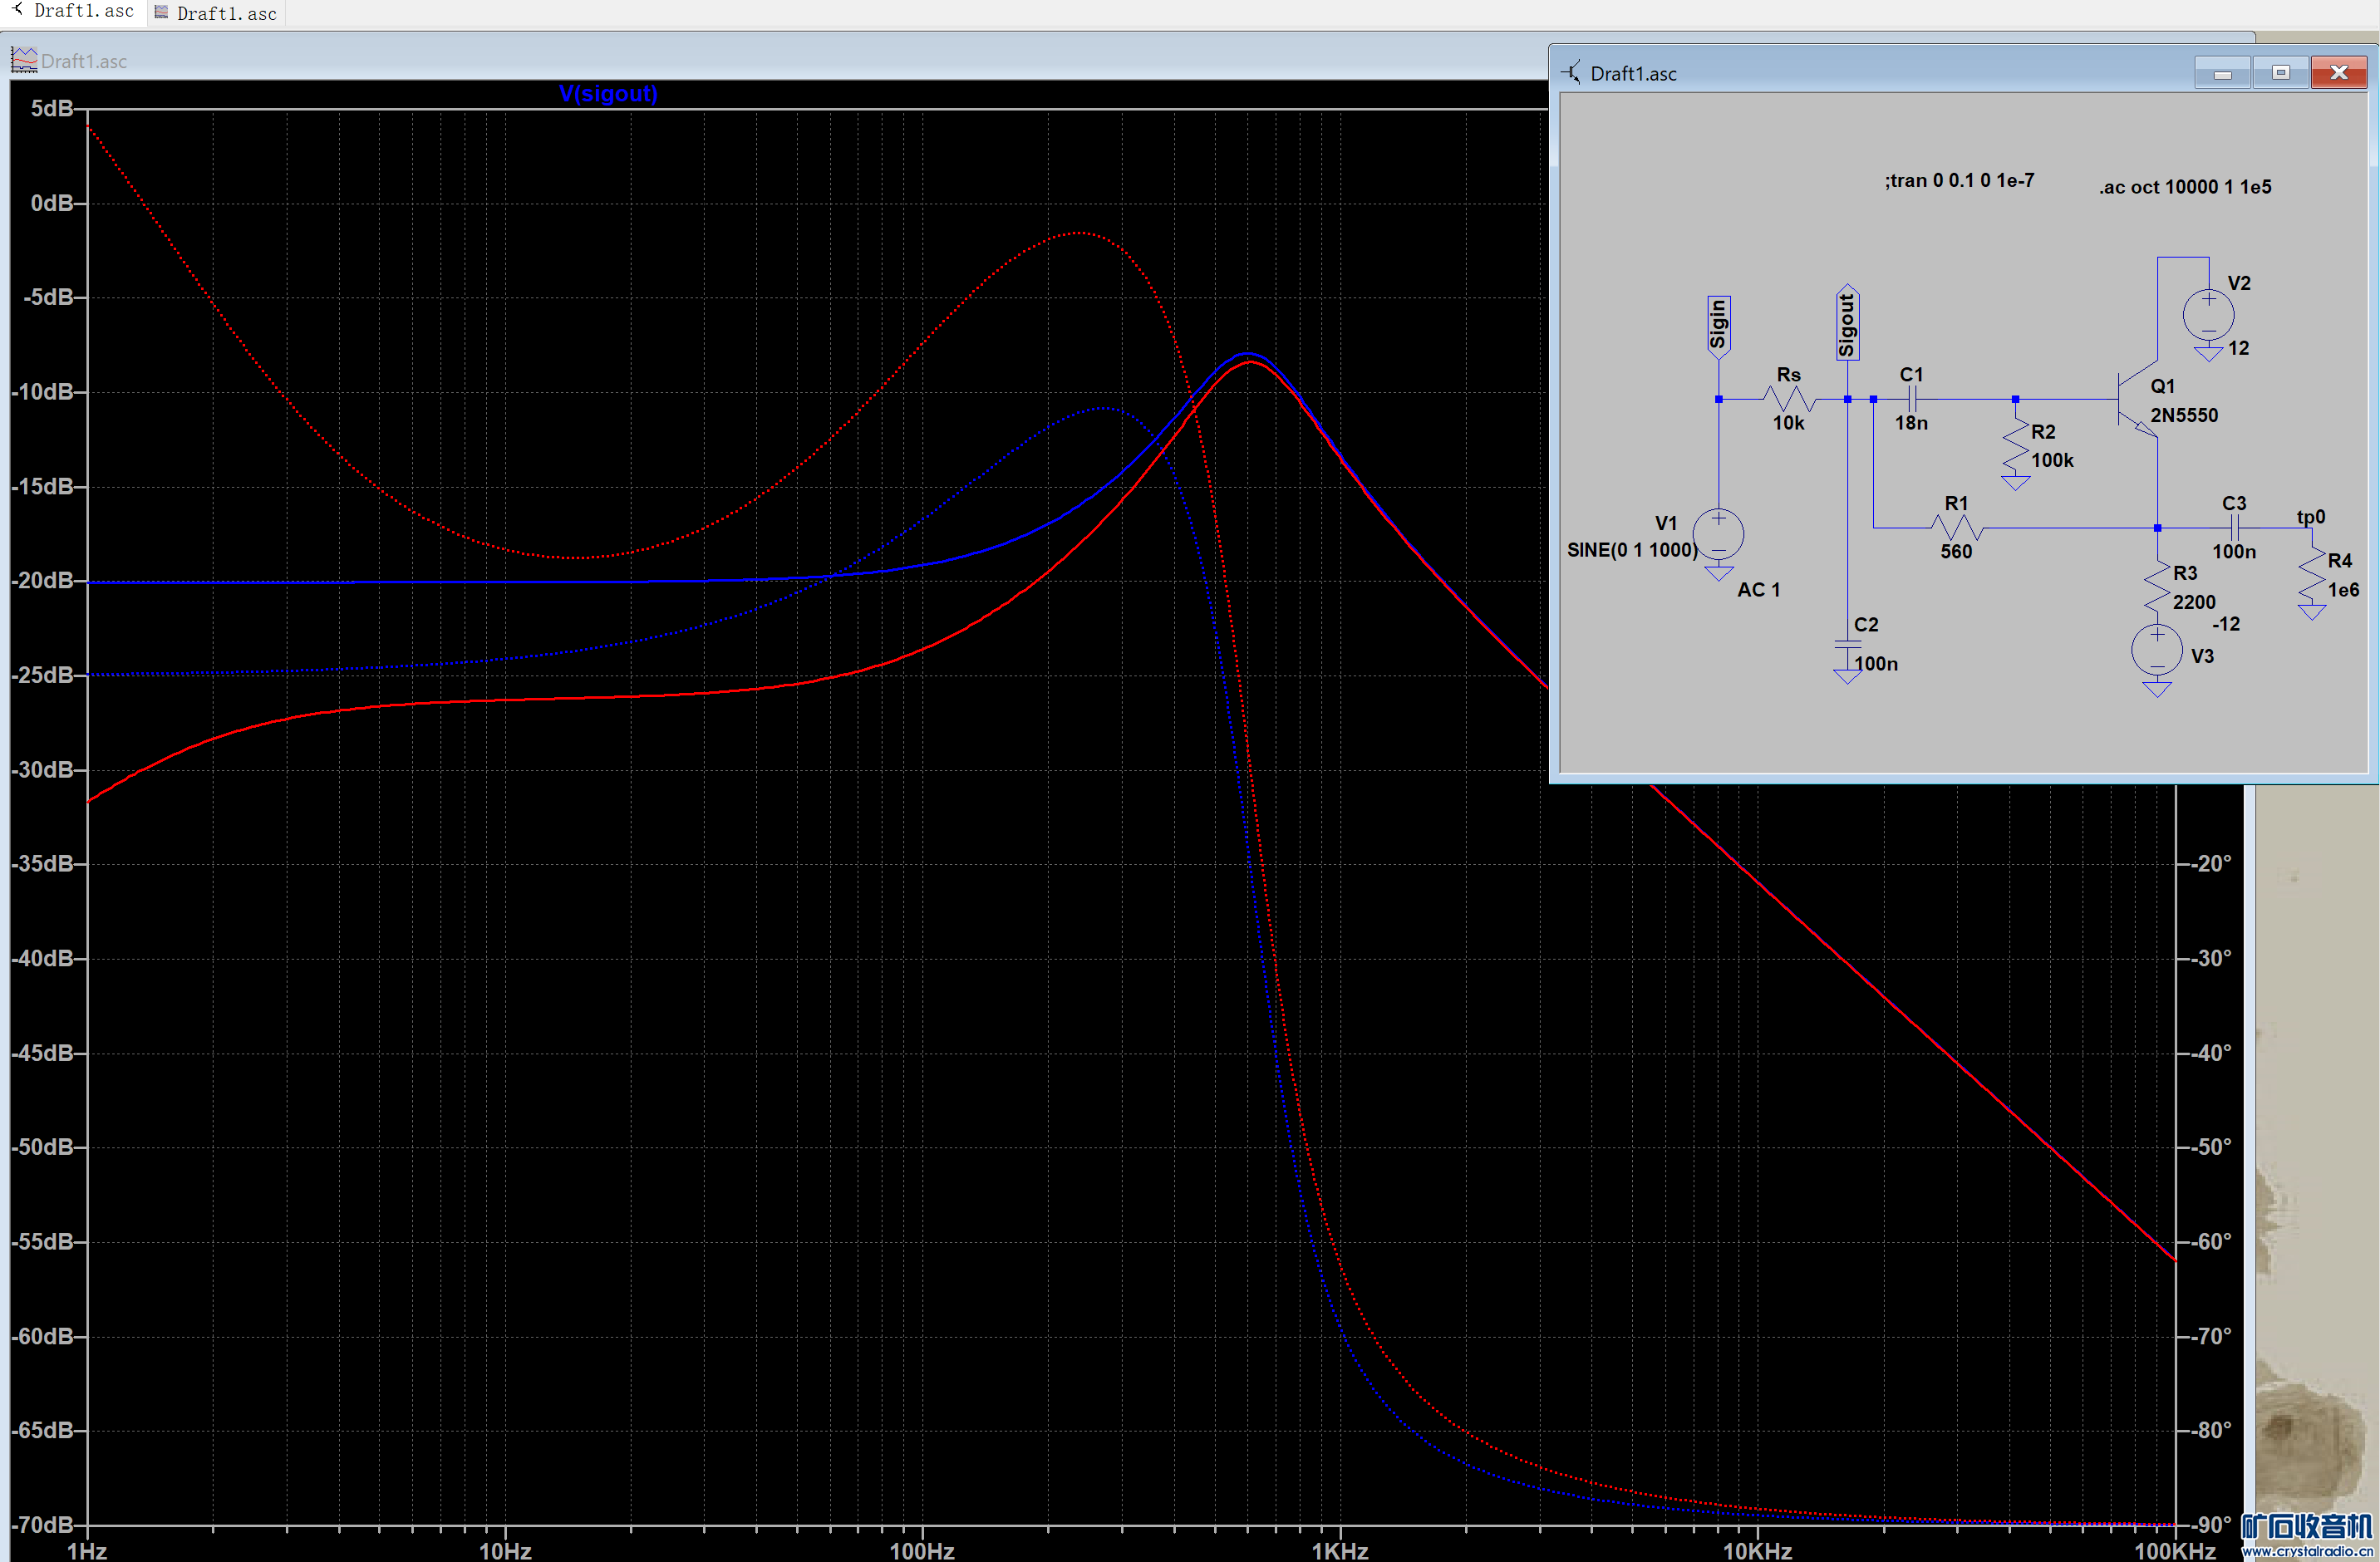Viewport: 2380px width, 1562px height.
Task: Click the -20dB label on magnitude axis
Action: point(45,581)
